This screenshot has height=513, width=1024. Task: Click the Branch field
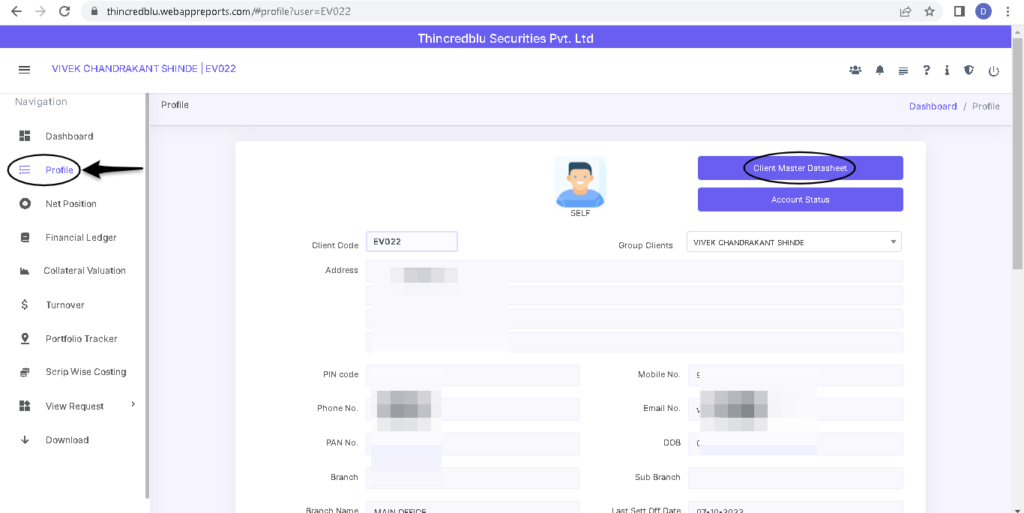pos(473,477)
